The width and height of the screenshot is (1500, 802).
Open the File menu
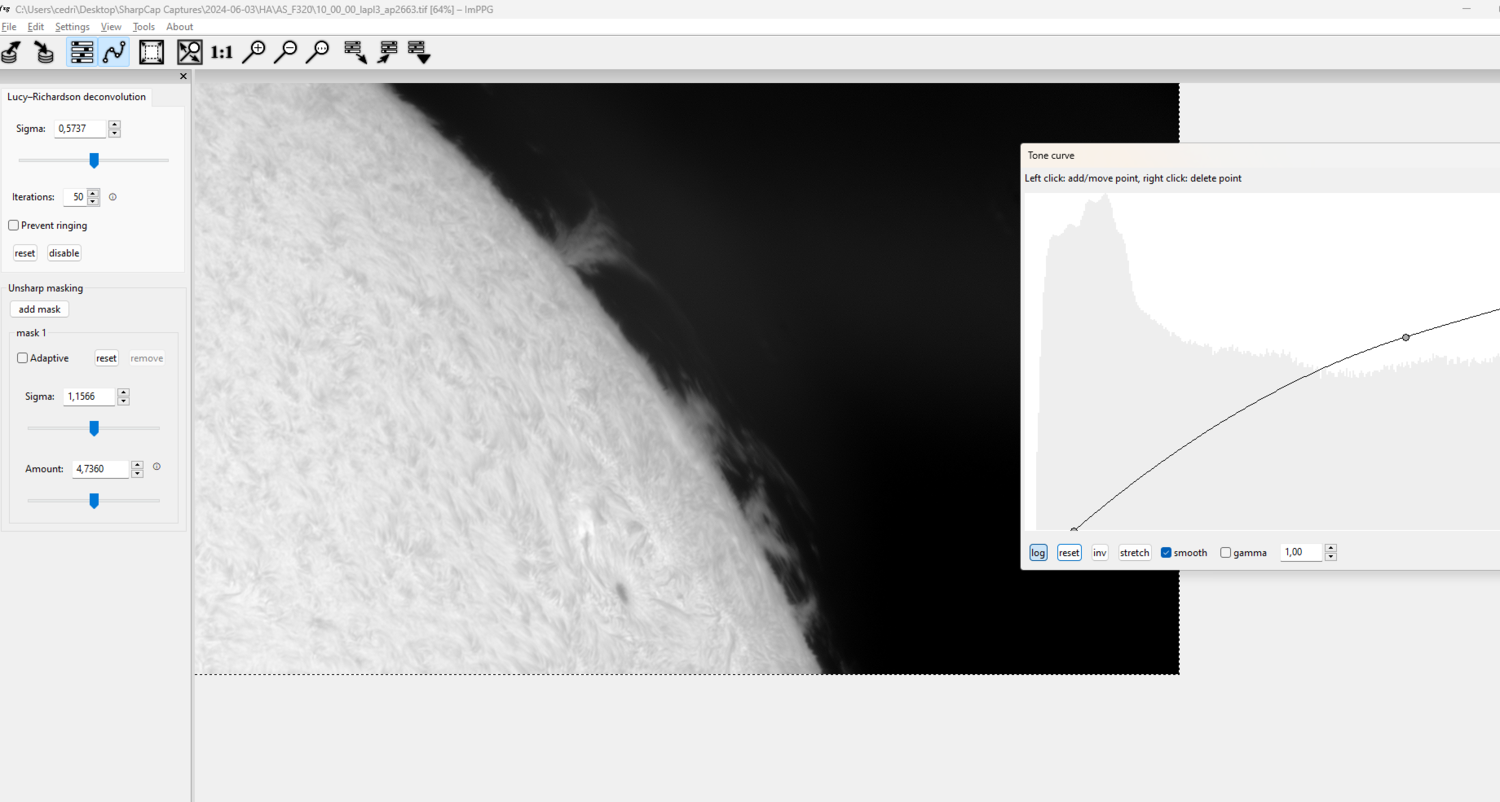coord(9,27)
